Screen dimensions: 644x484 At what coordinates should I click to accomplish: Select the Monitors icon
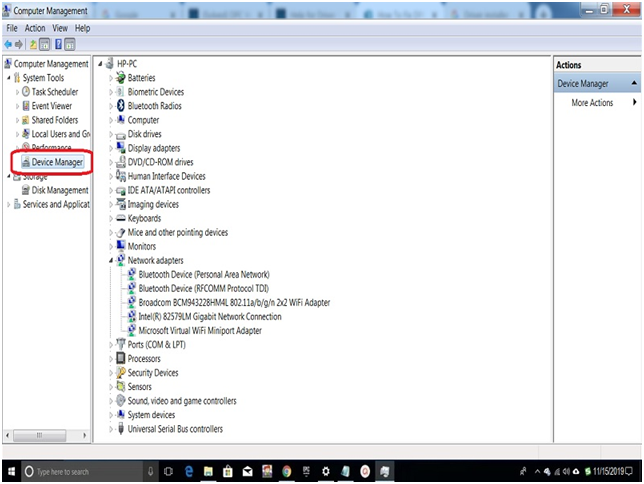120,246
